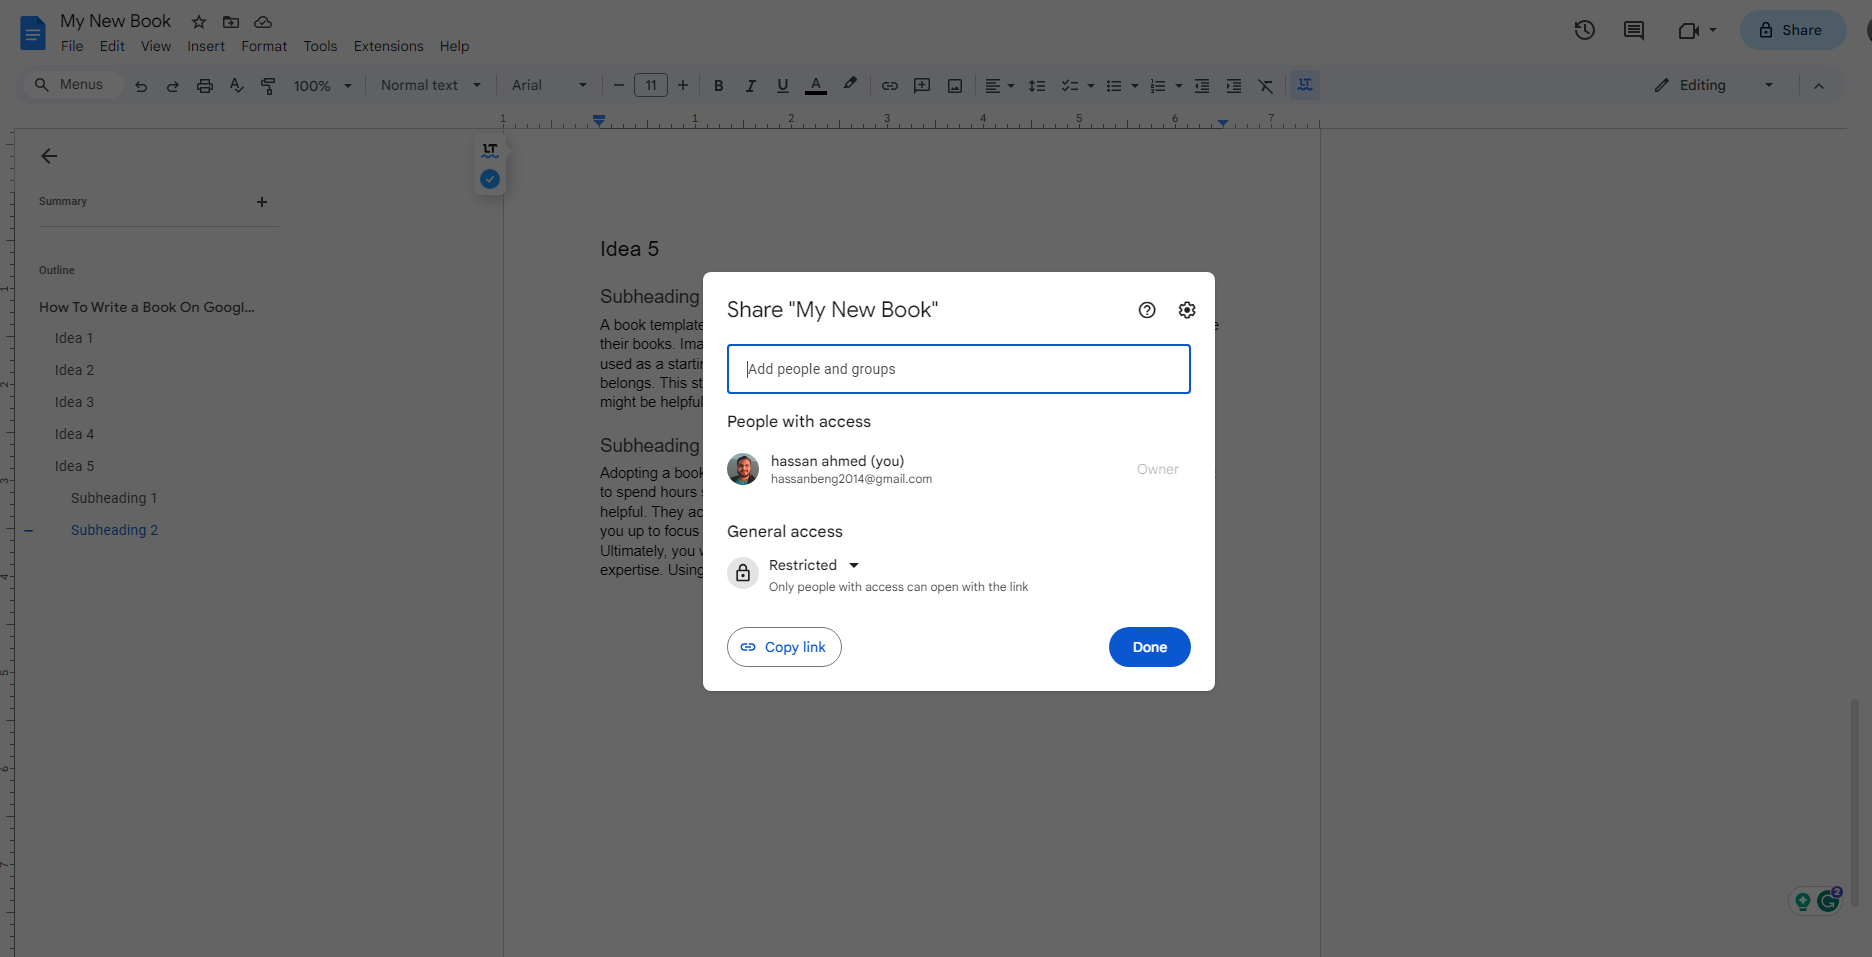Increase the paragraph indent
This screenshot has width=1872, height=957.
click(x=1234, y=86)
